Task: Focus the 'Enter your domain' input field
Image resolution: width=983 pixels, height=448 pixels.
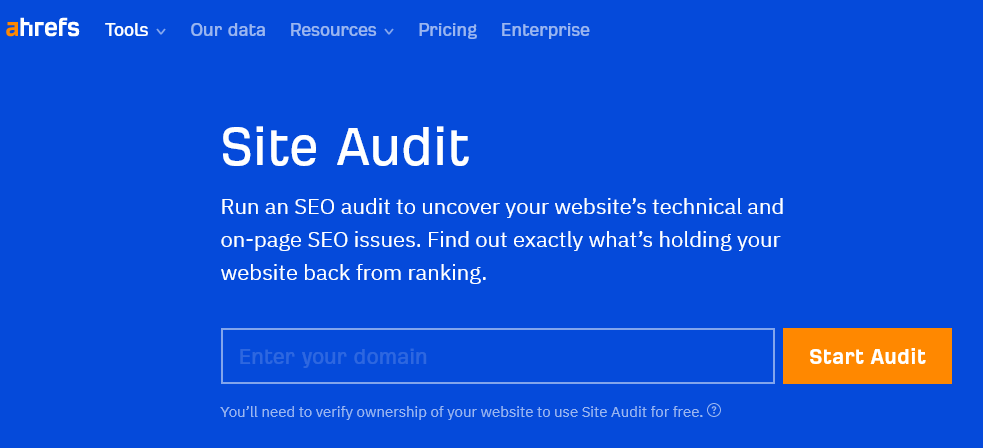Action: (x=497, y=356)
